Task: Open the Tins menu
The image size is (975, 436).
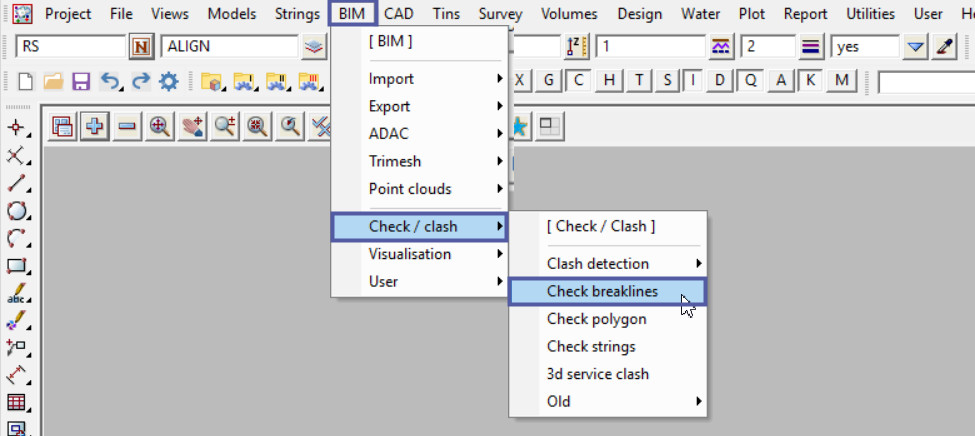Action: point(447,13)
